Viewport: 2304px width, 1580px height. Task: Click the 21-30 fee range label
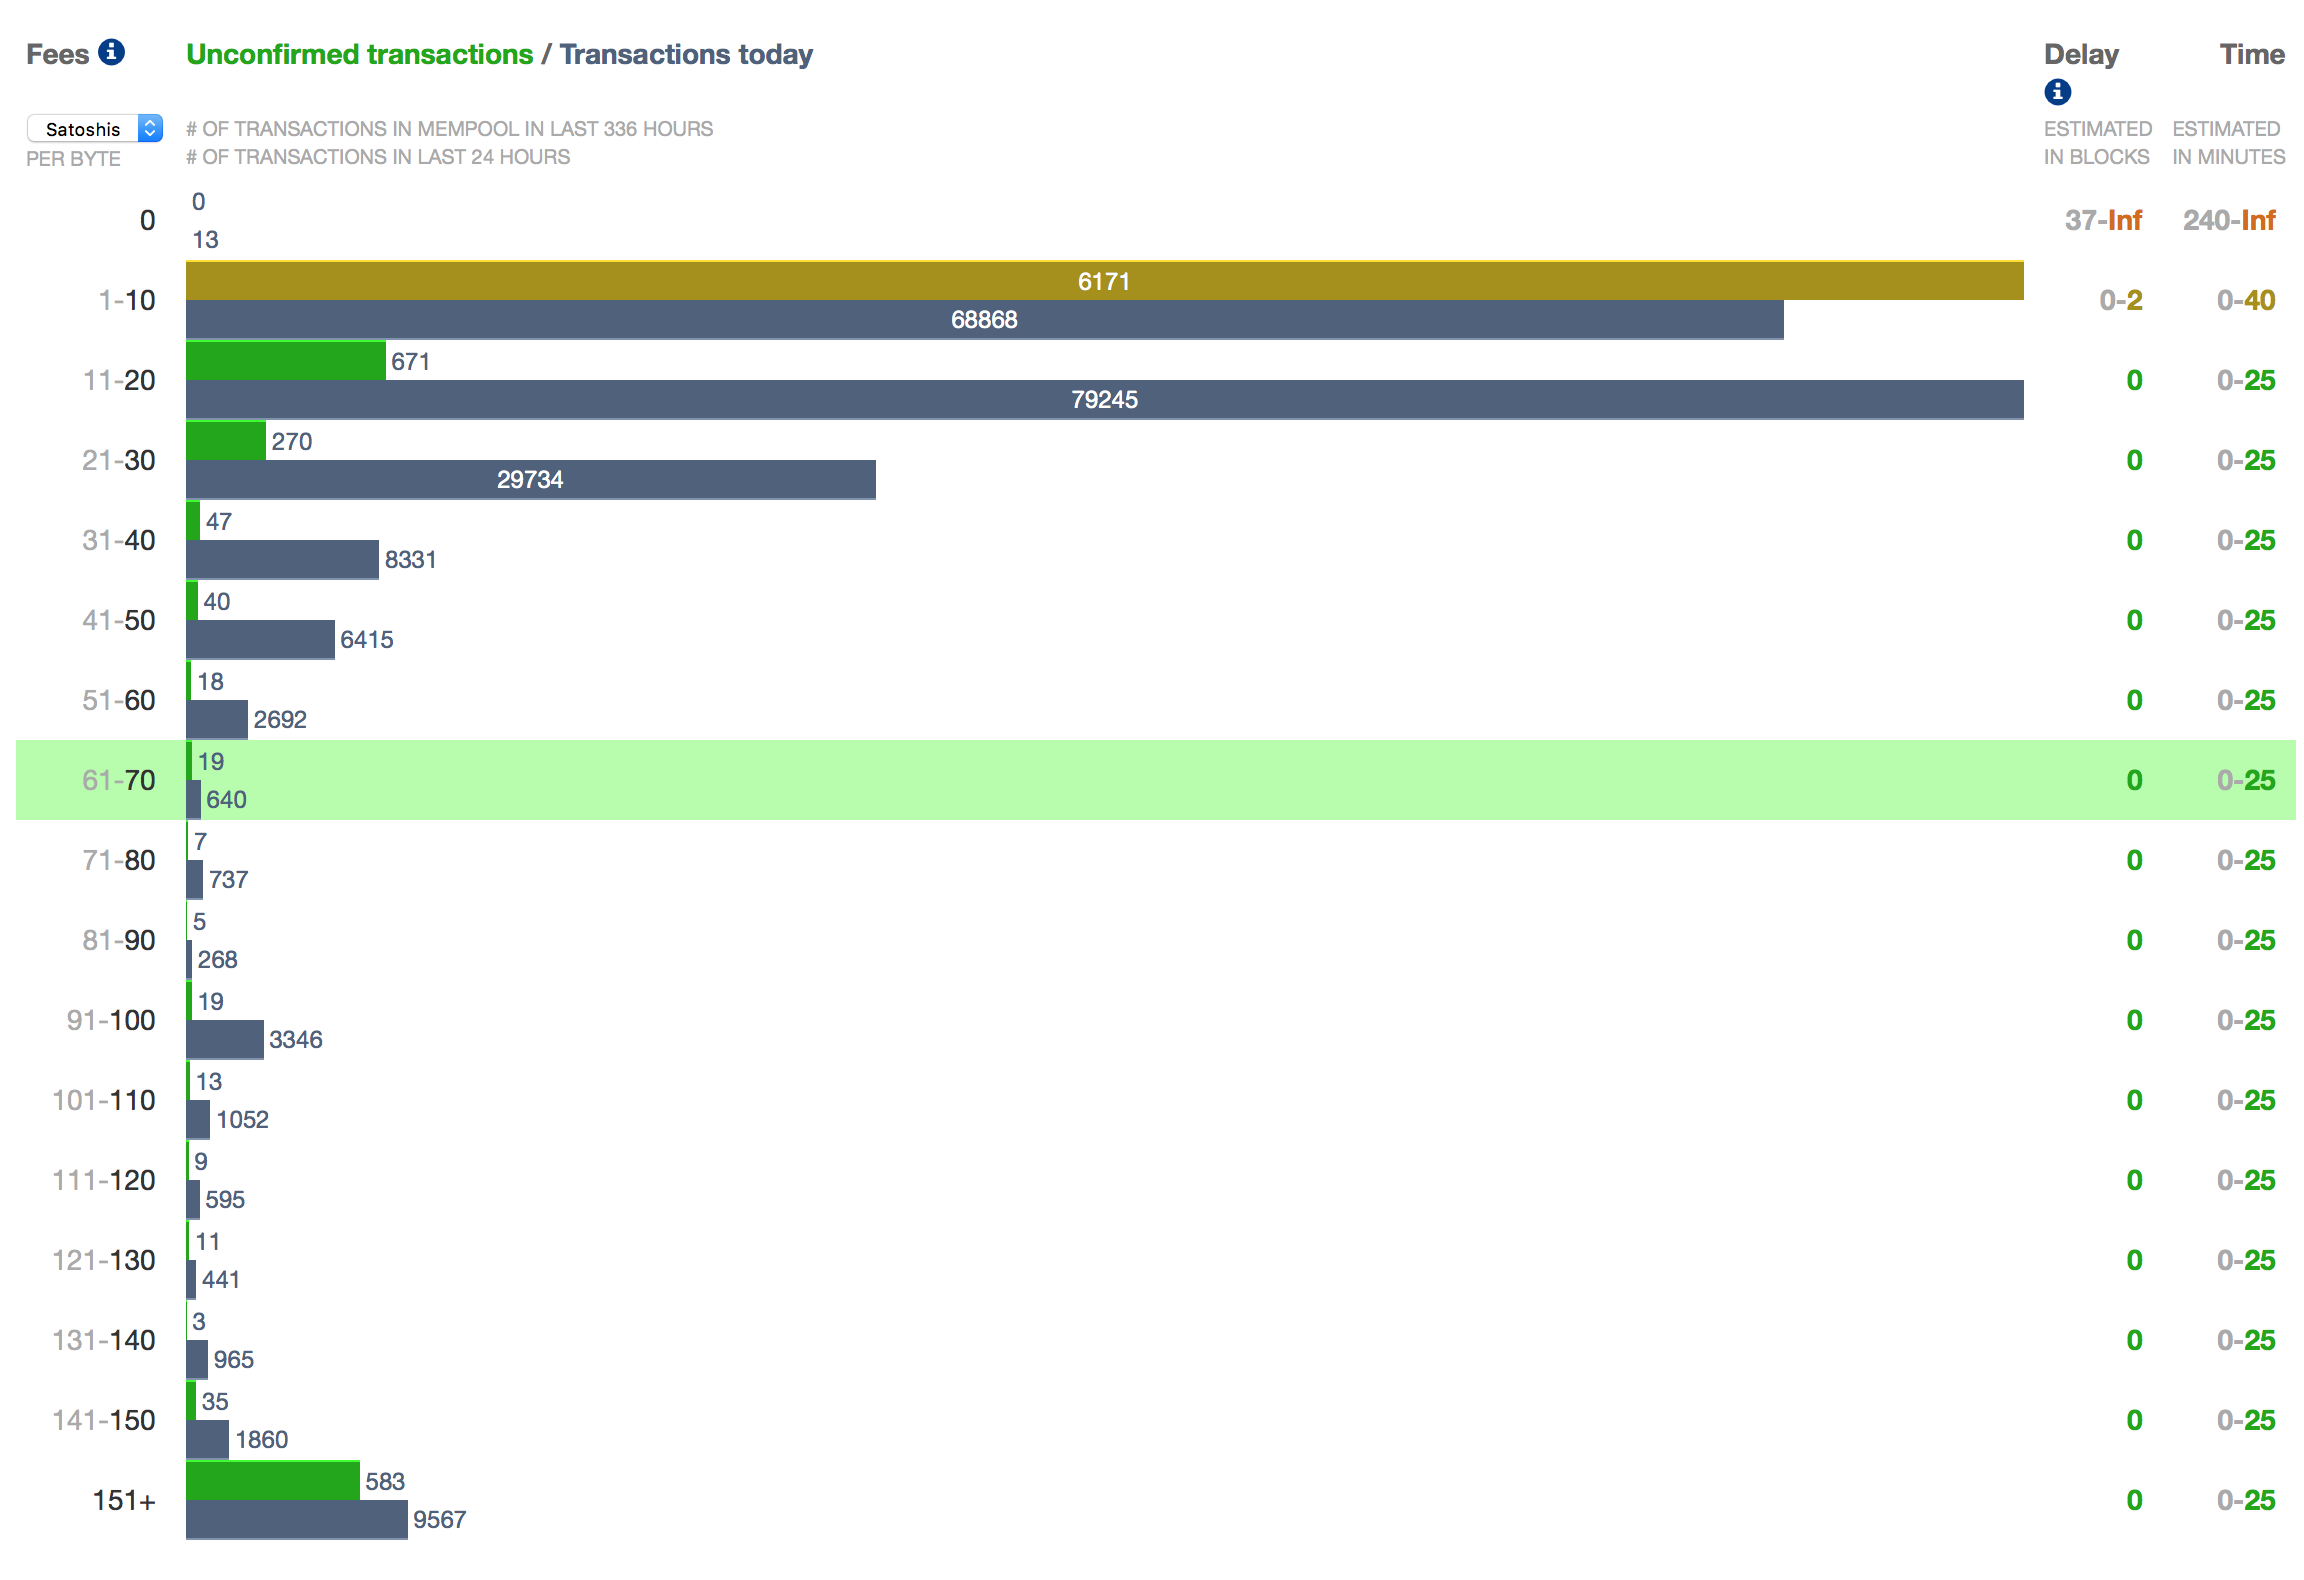(119, 460)
